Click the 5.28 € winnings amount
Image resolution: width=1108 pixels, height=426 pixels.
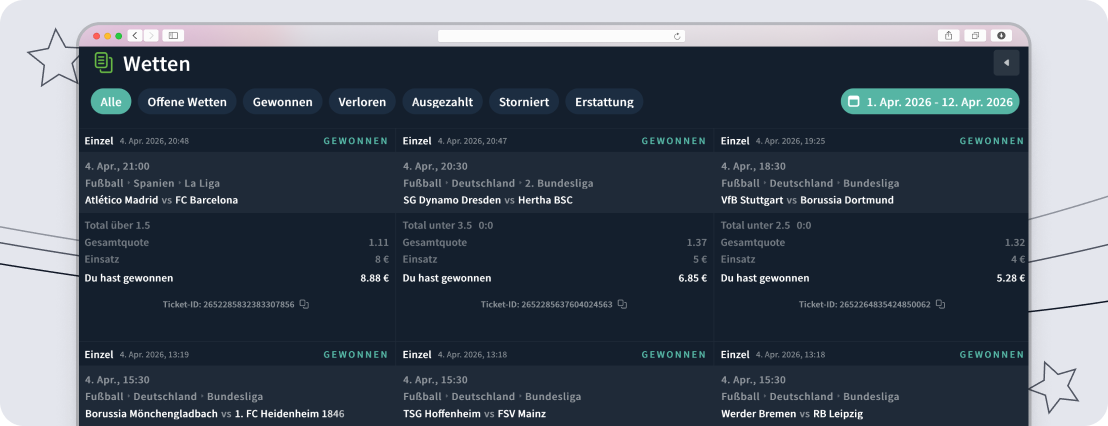1010,278
